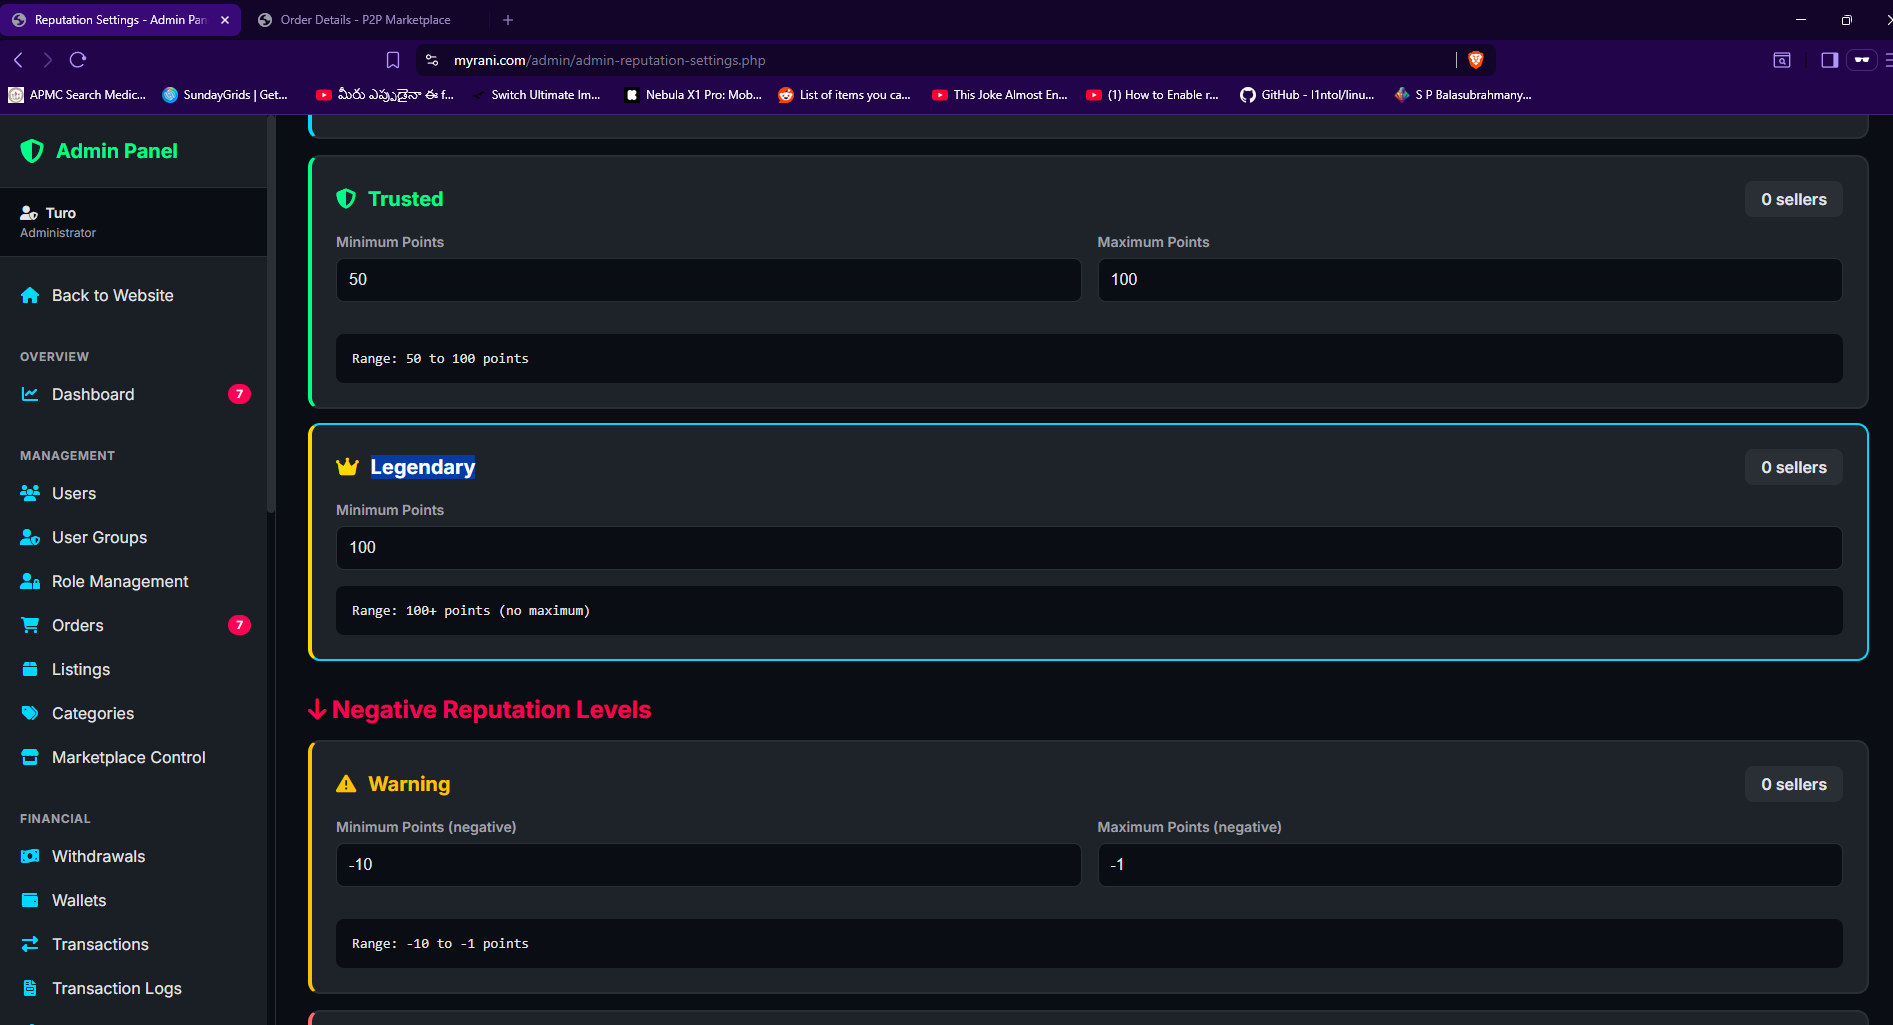Viewport: 1893px width, 1025px height.
Task: Click the Legendary crown icon
Action: point(347,467)
